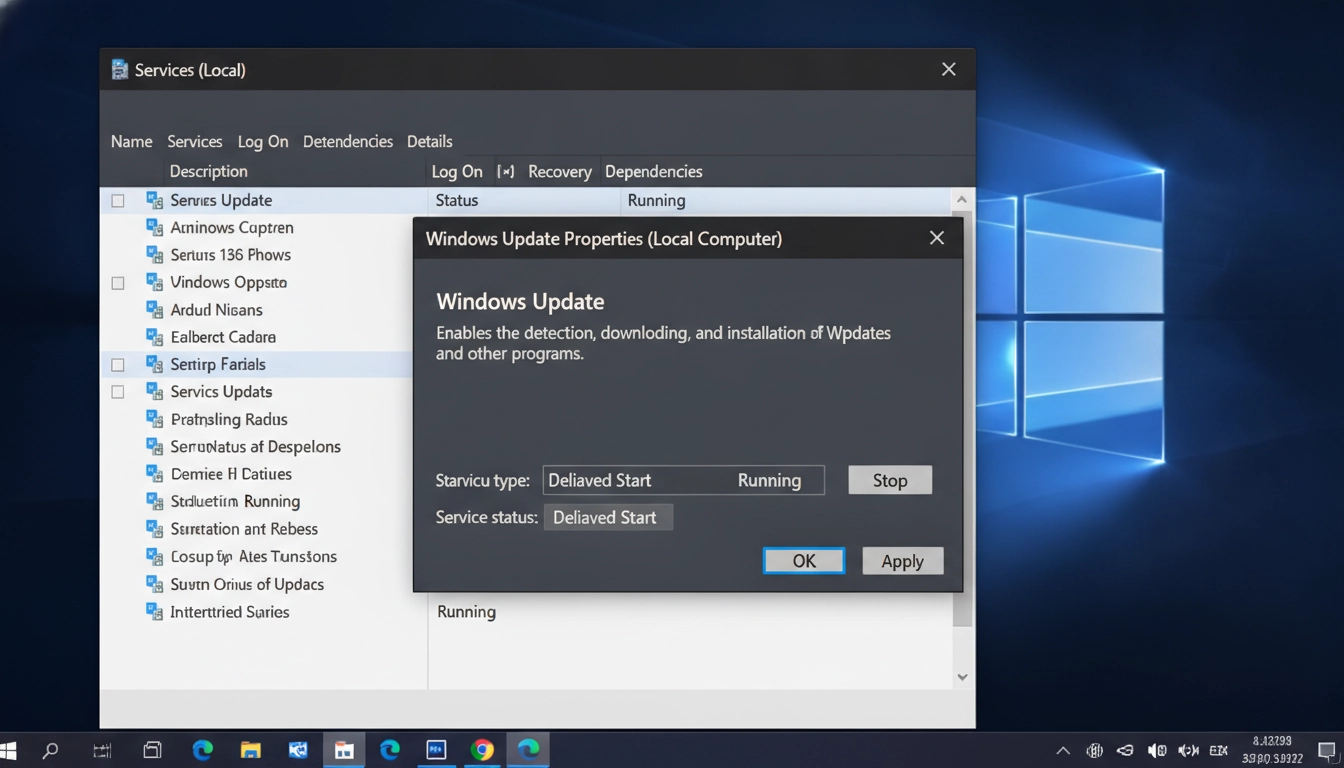1344x768 pixels.
Task: Open the Windows Start menu
Action: [8, 750]
